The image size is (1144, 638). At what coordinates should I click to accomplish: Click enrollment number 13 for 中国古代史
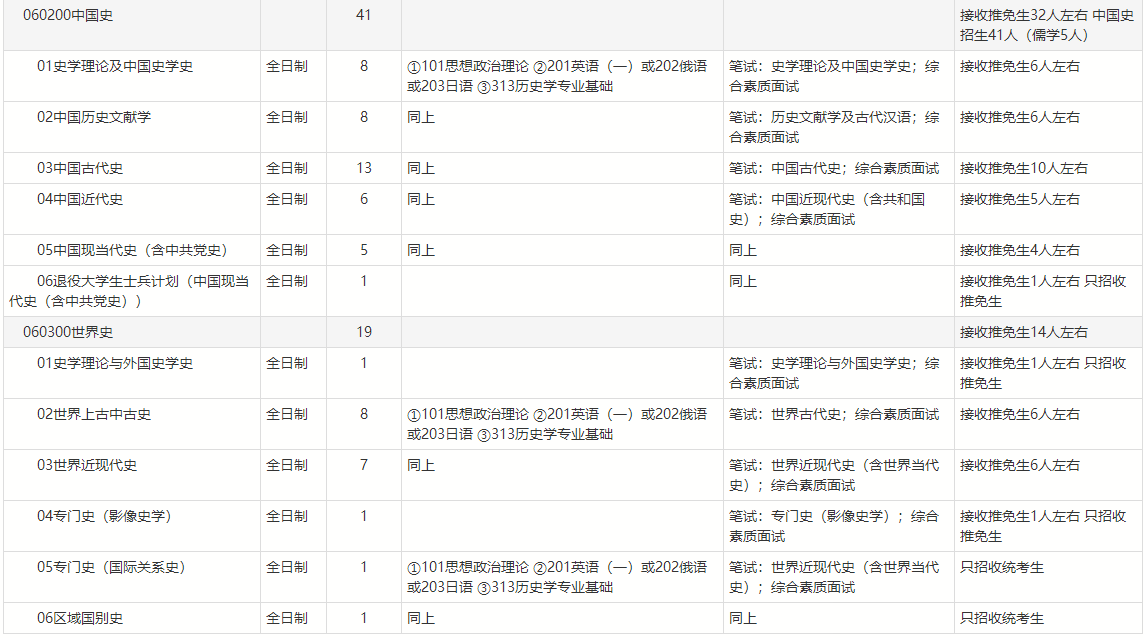pos(364,168)
